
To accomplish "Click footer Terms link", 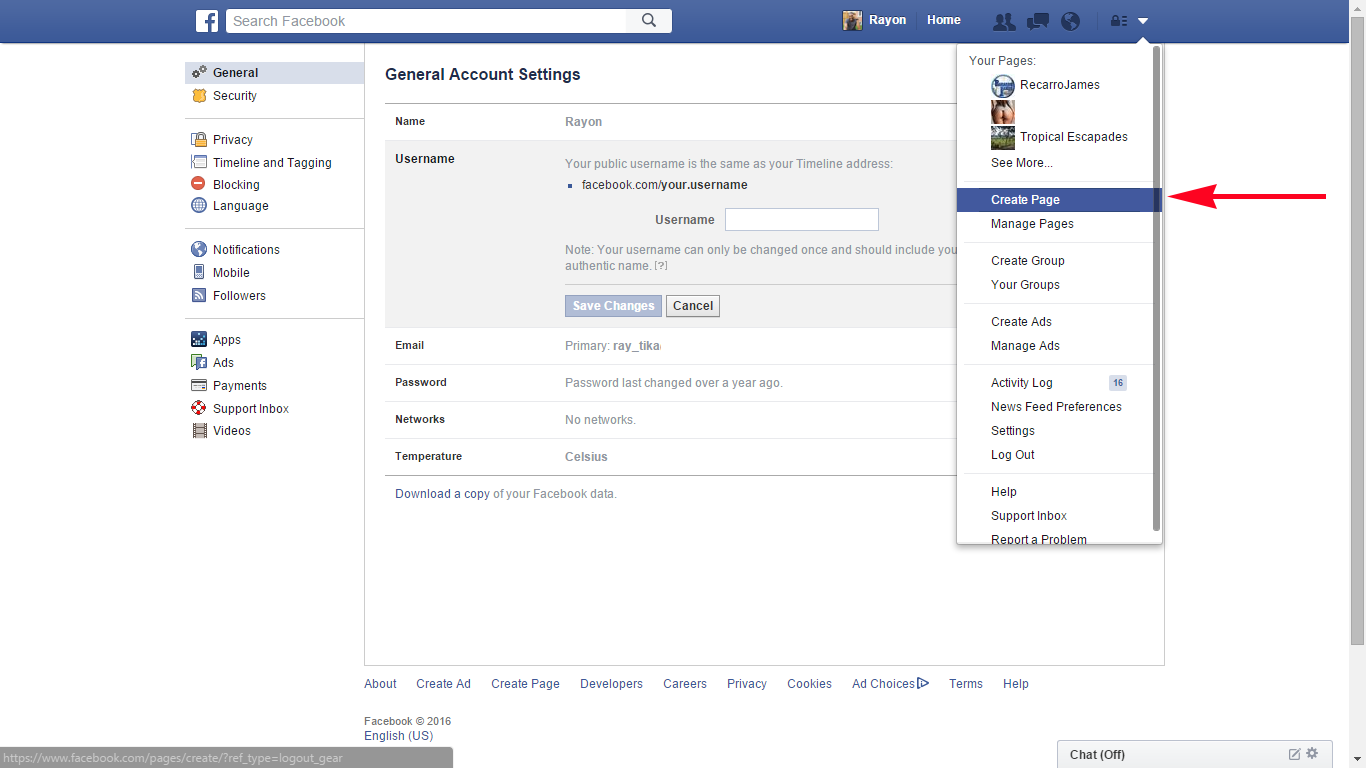I will pos(966,684).
